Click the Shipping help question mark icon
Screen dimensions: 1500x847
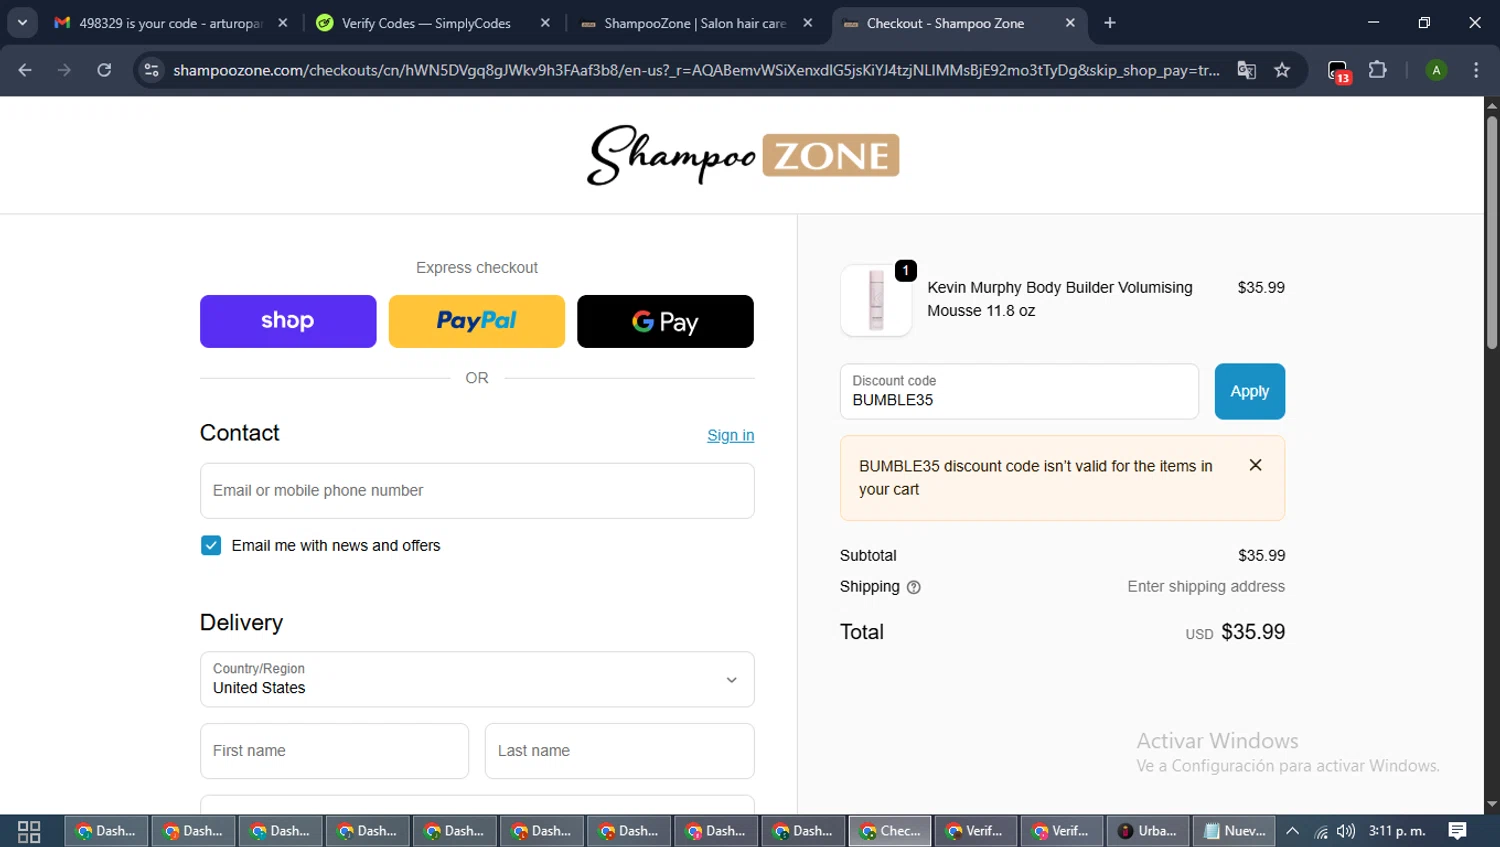(x=913, y=587)
